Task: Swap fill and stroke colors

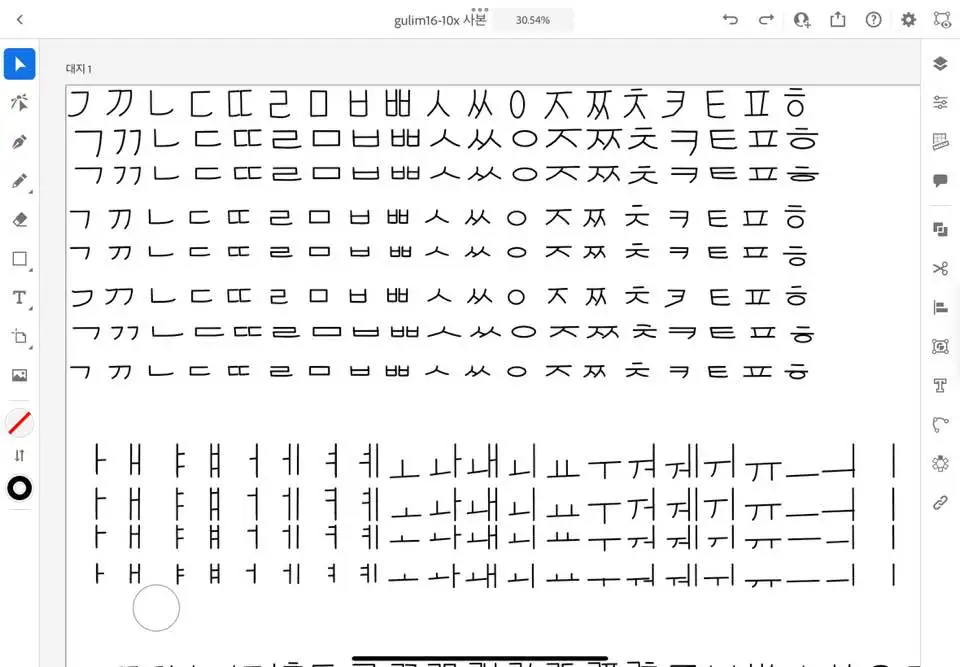Action: coord(19,455)
